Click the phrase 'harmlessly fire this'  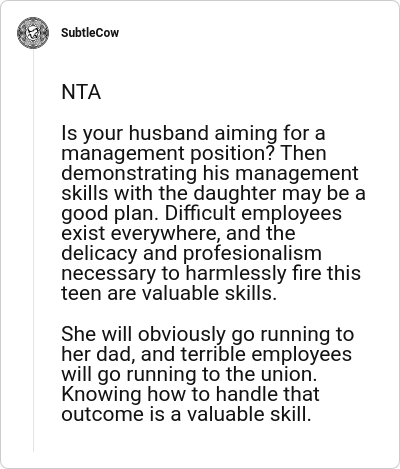(273, 273)
